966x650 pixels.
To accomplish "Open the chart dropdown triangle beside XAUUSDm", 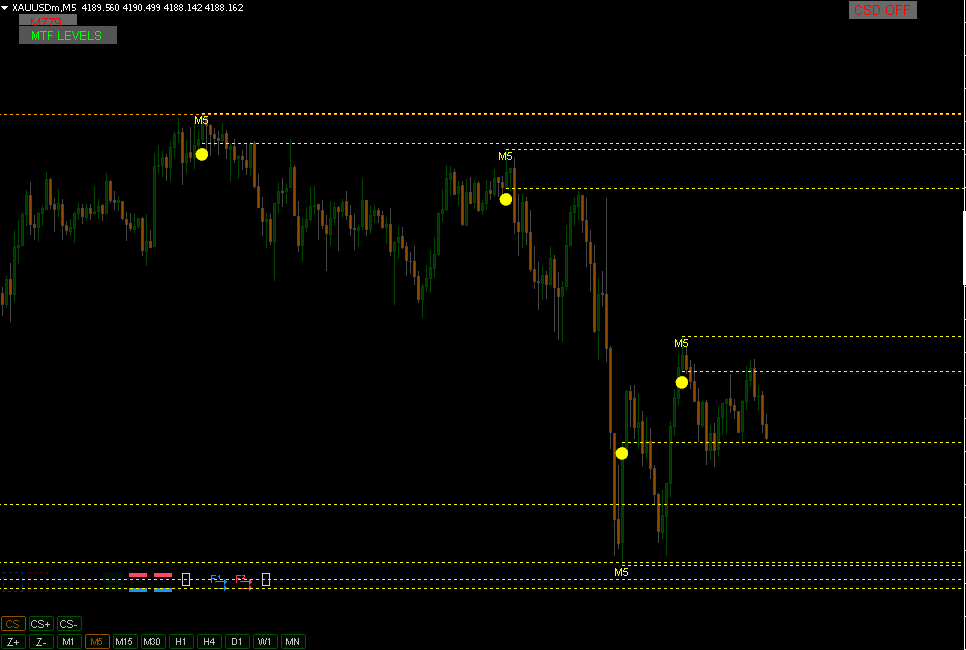I will click(x=6, y=8).
